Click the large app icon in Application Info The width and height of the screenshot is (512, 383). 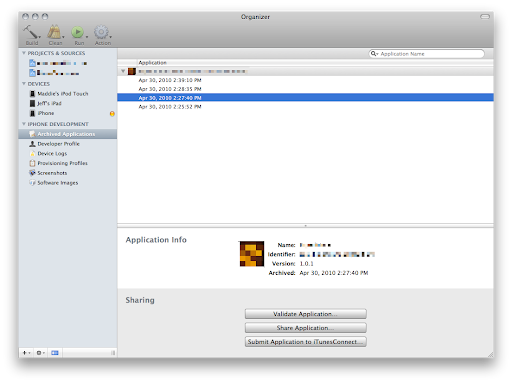click(x=252, y=254)
